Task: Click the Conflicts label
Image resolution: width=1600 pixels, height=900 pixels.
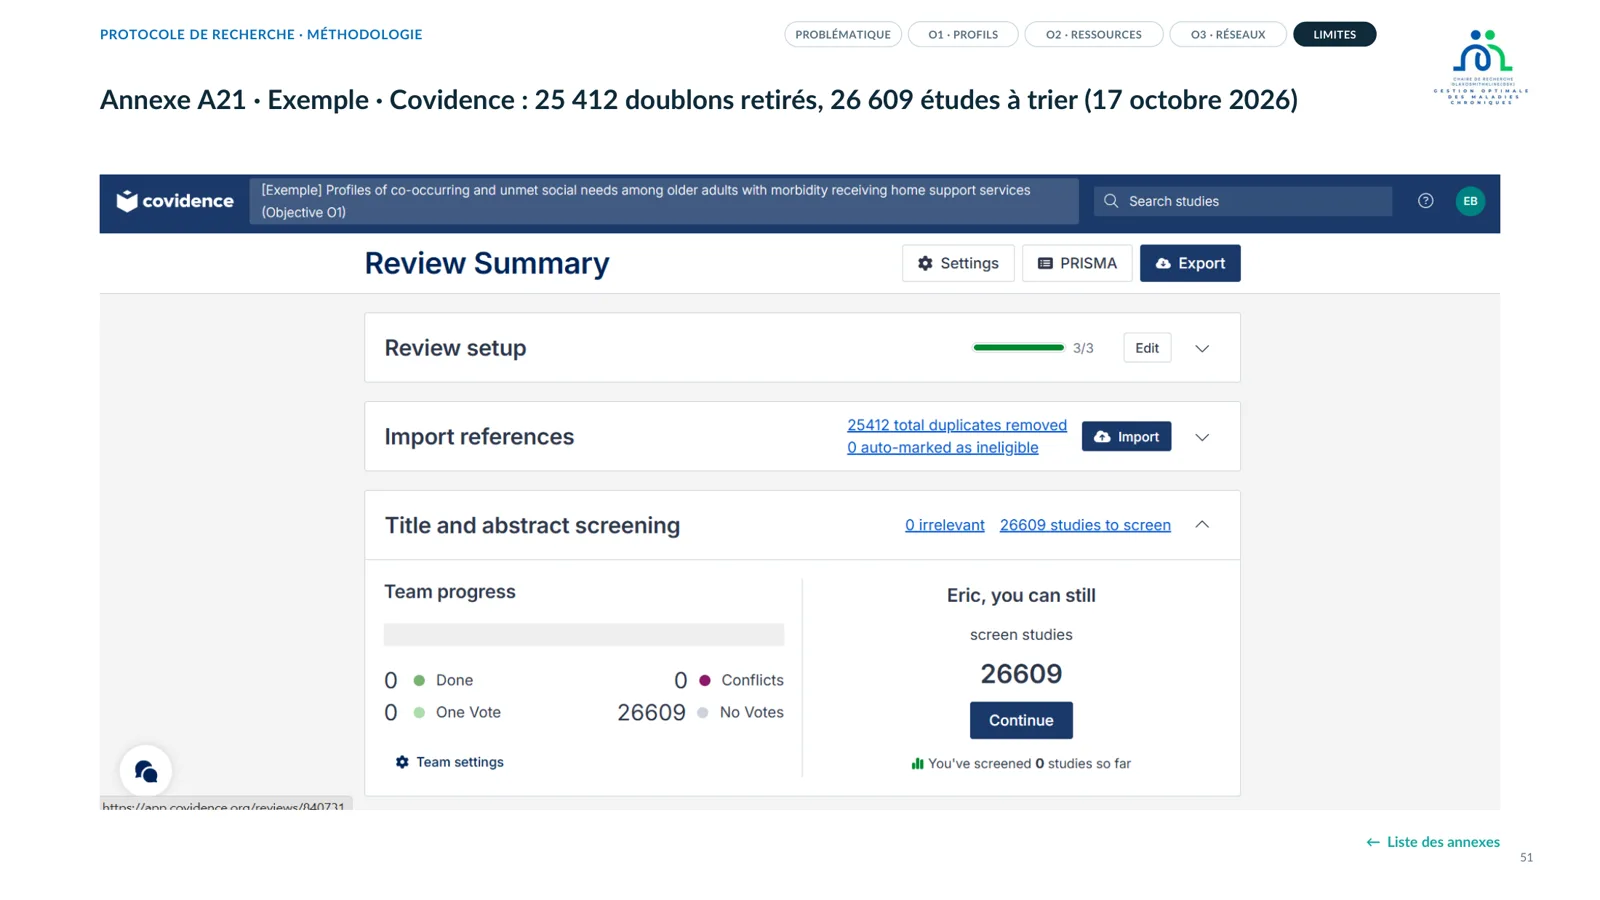Action: pyautogui.click(x=752, y=680)
